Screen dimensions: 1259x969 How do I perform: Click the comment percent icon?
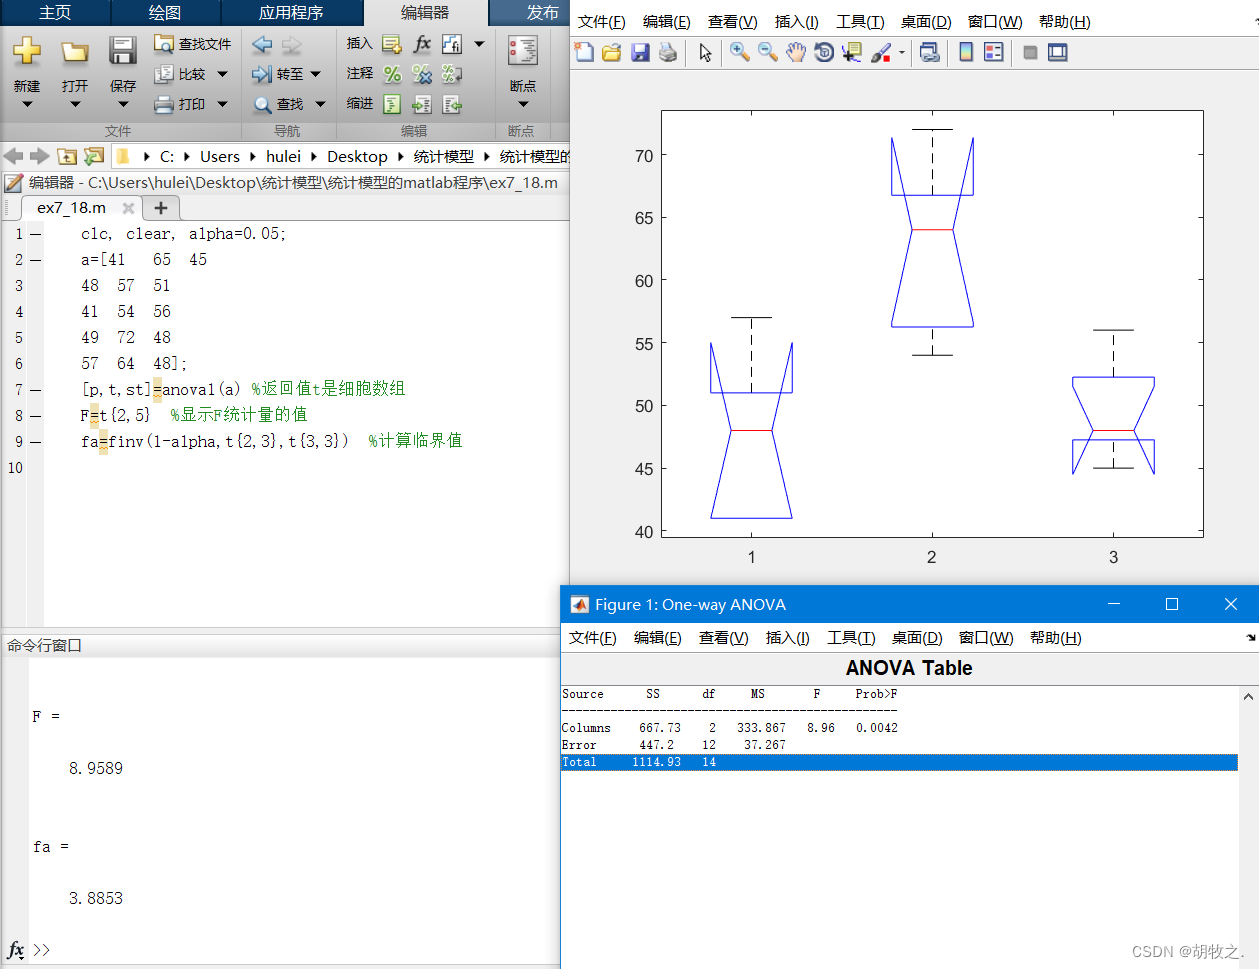coord(392,74)
